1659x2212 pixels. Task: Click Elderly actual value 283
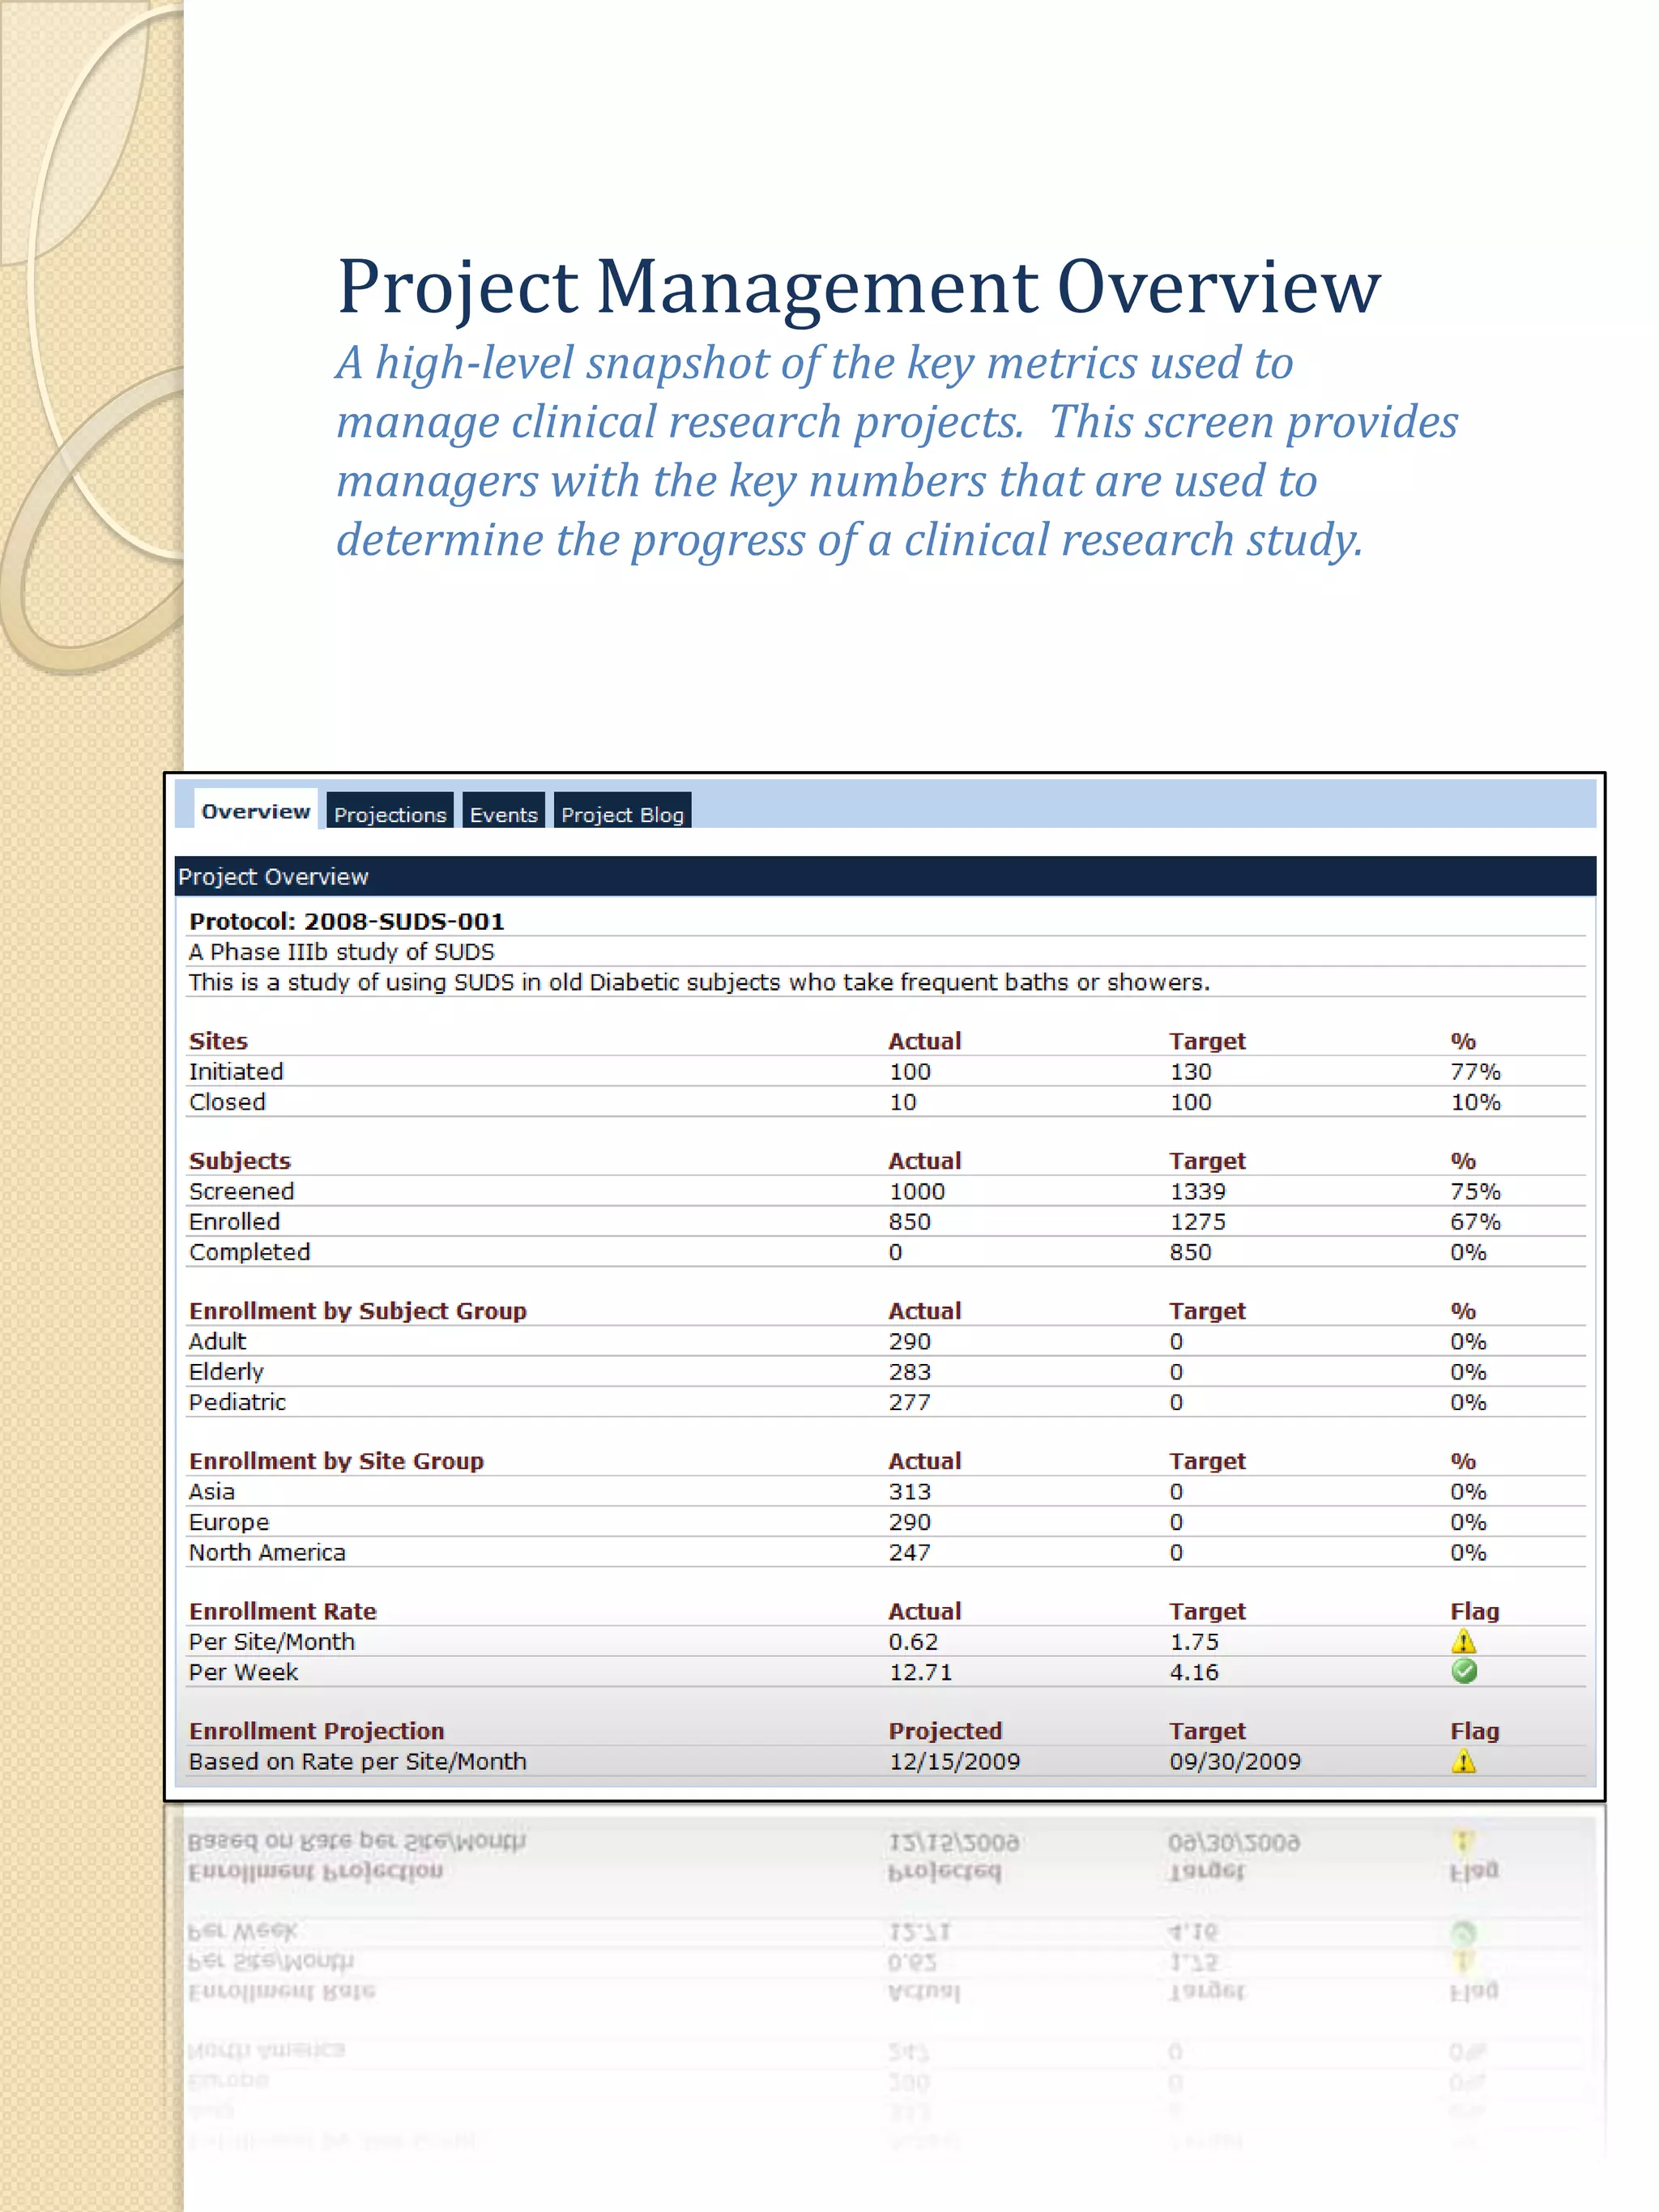(x=909, y=1371)
